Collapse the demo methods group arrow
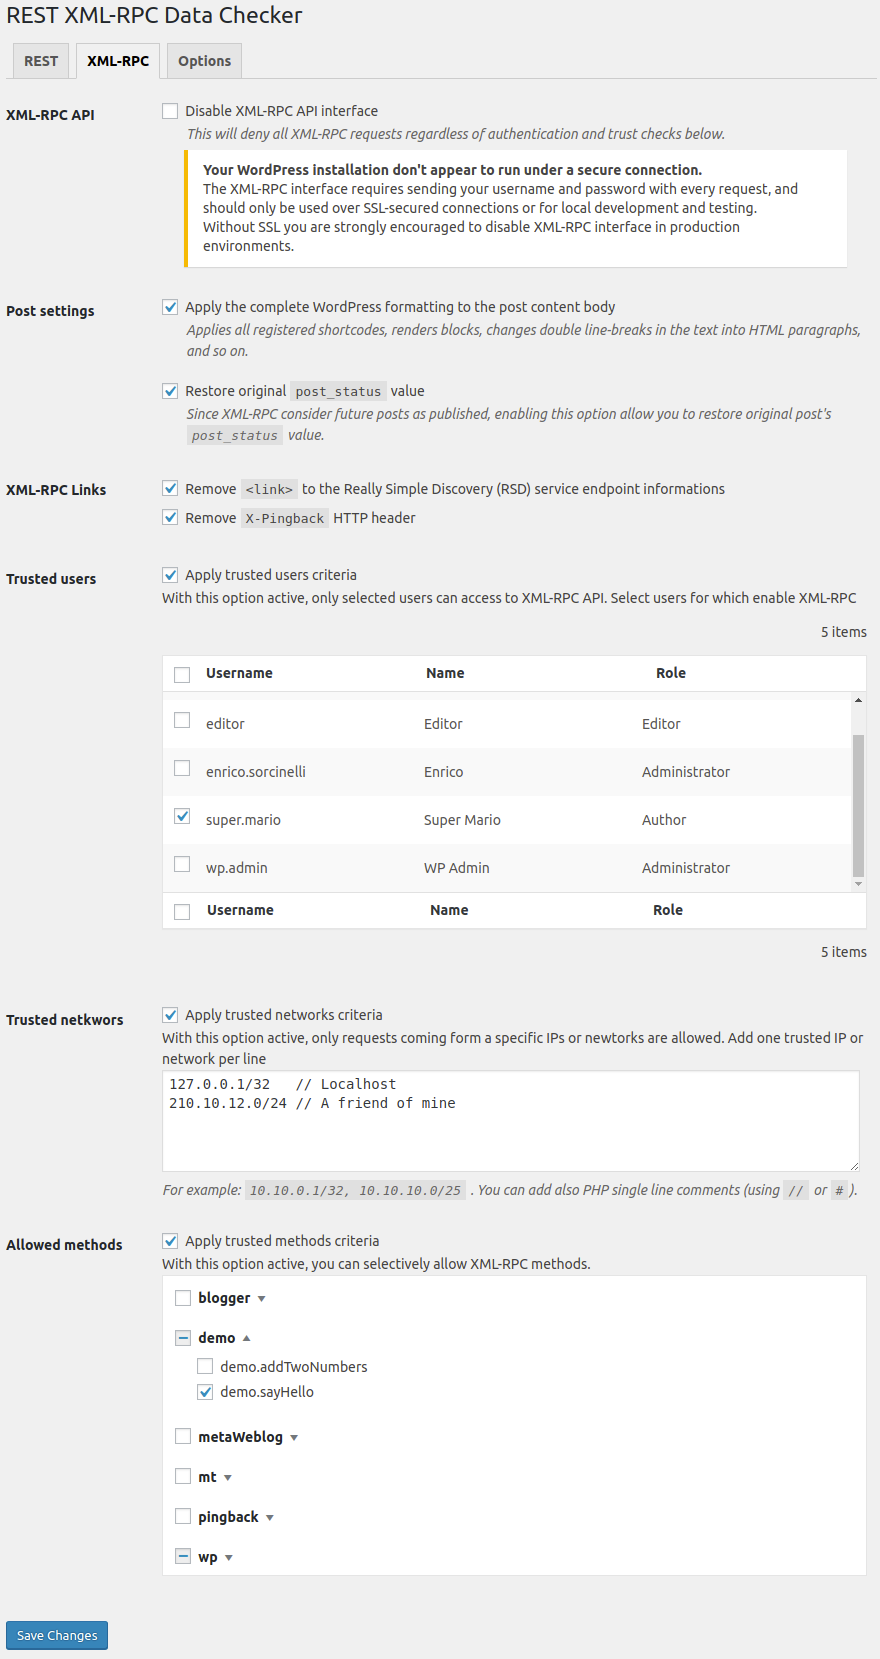 click(247, 1338)
